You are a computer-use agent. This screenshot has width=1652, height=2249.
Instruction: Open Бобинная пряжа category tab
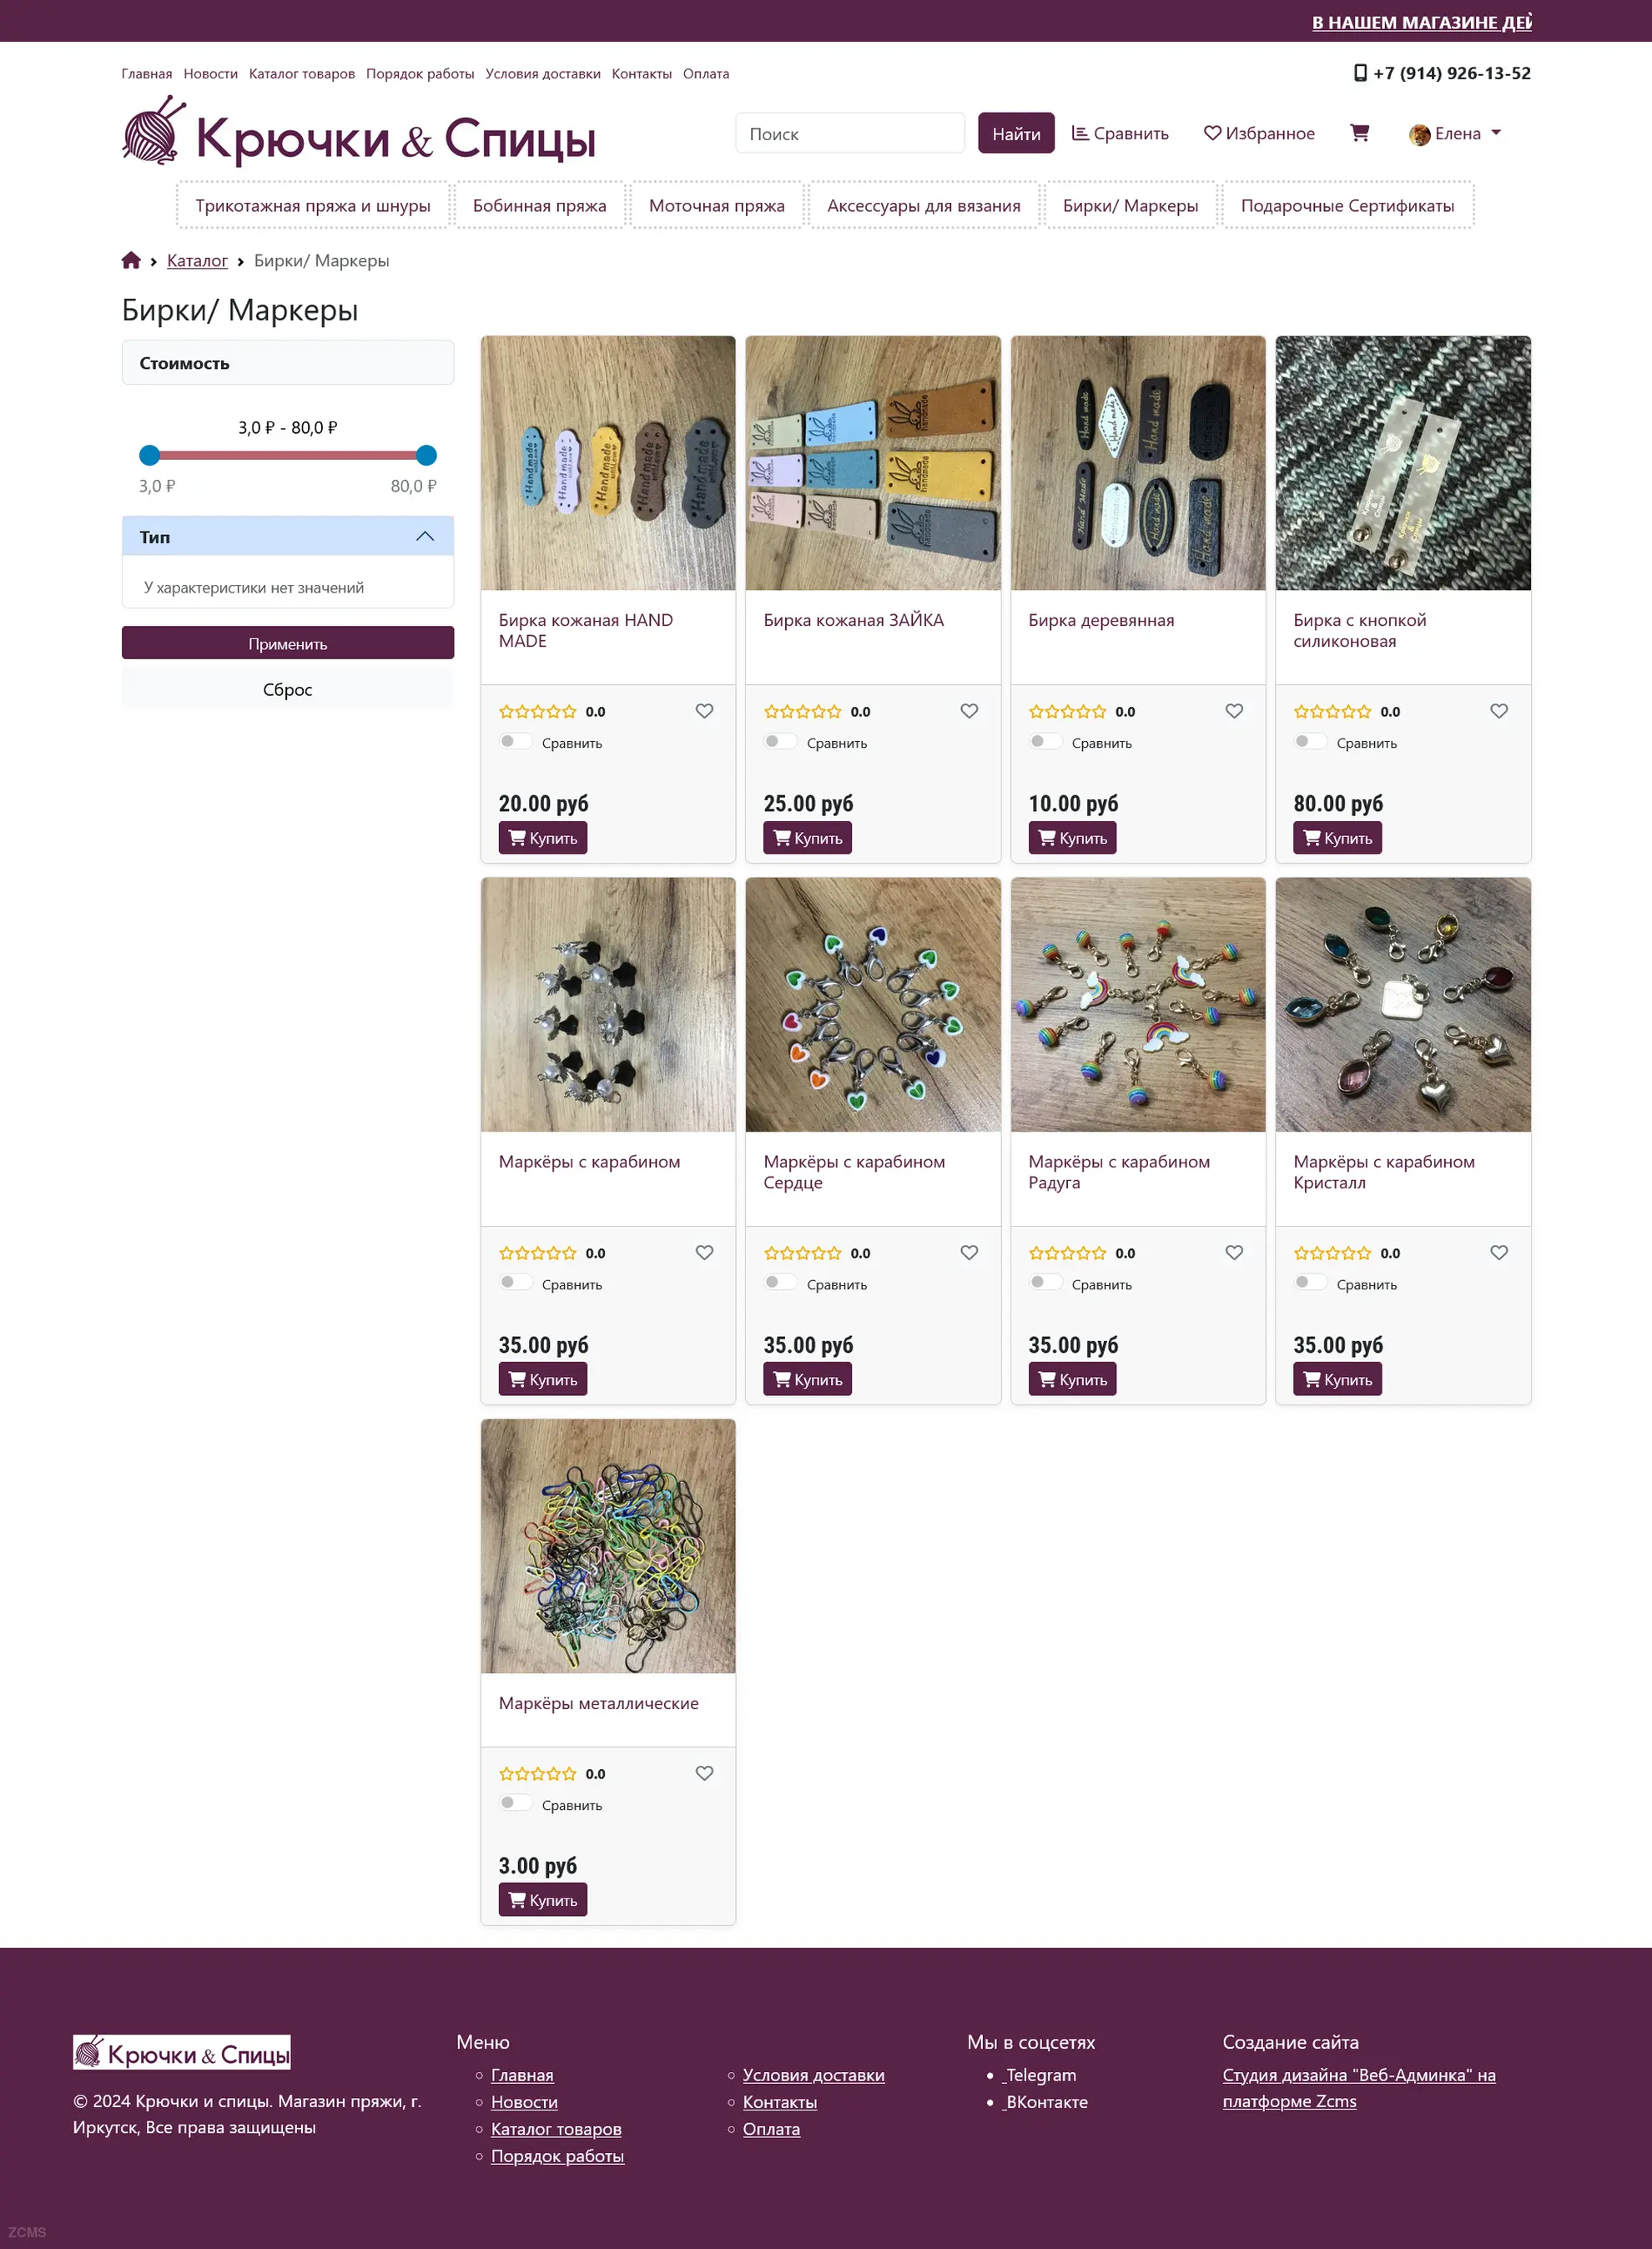tap(539, 206)
